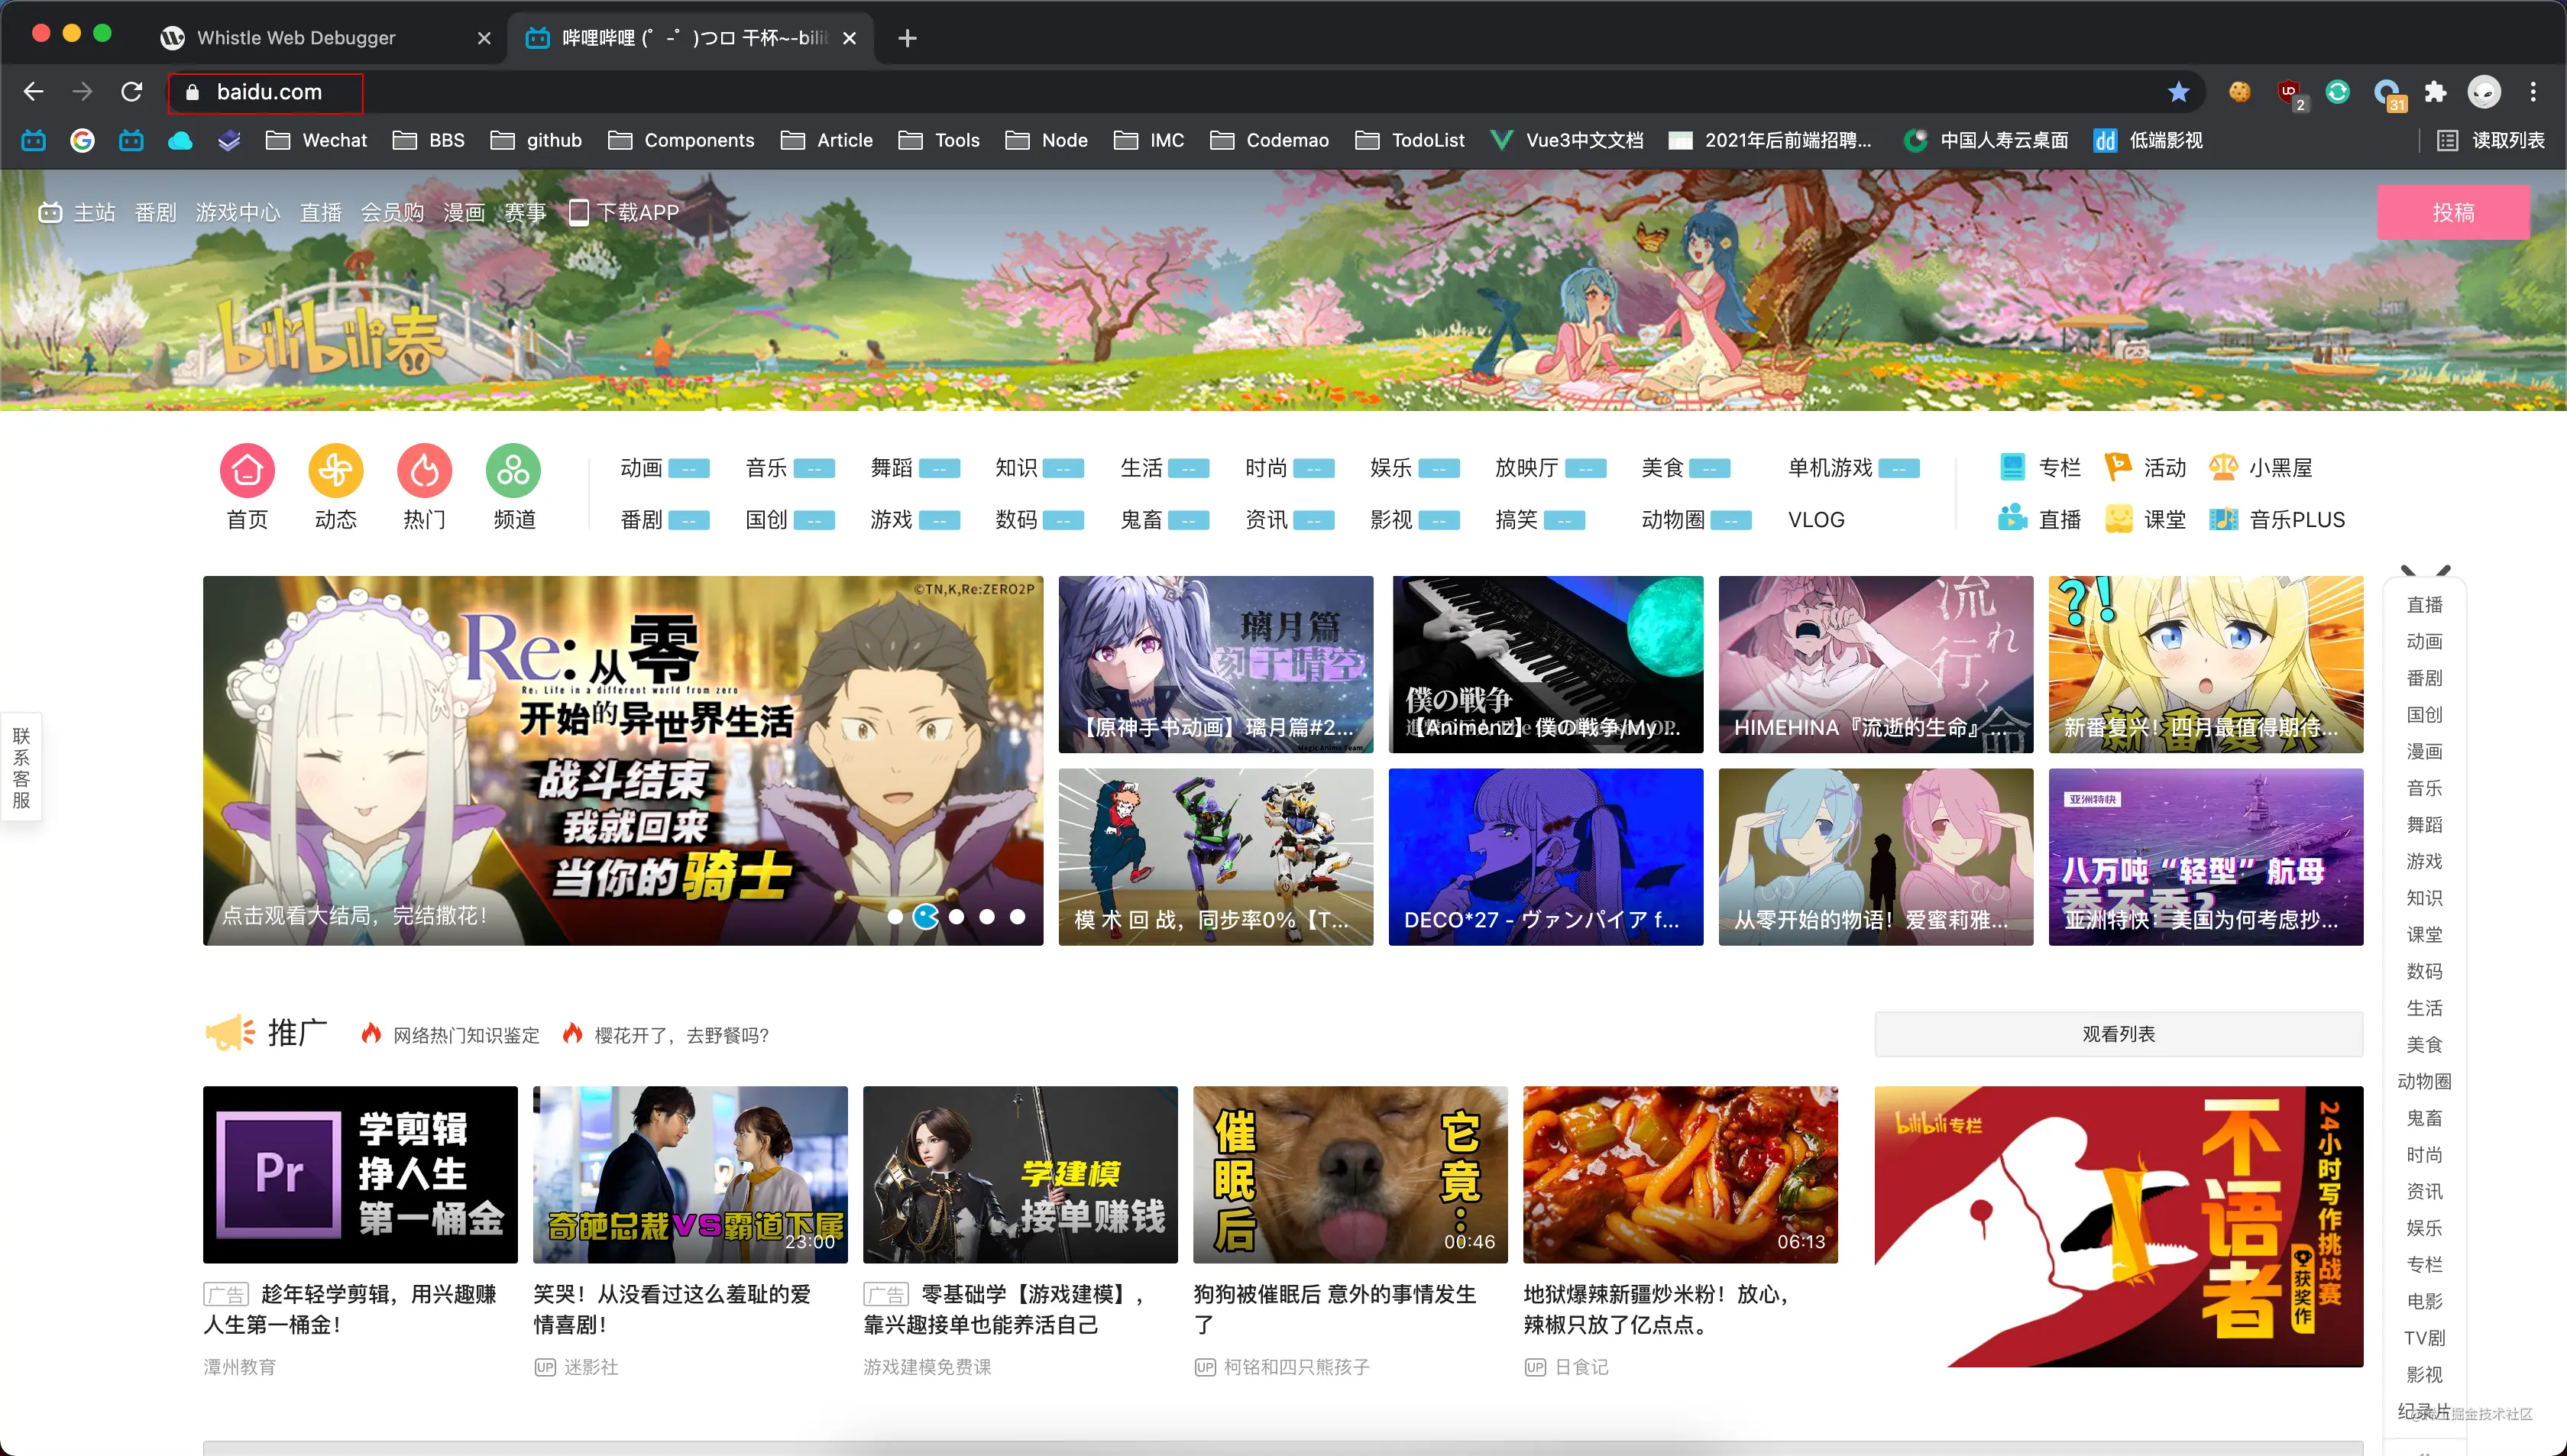
Task: Click 赛事 in top navigation
Action: [525, 212]
